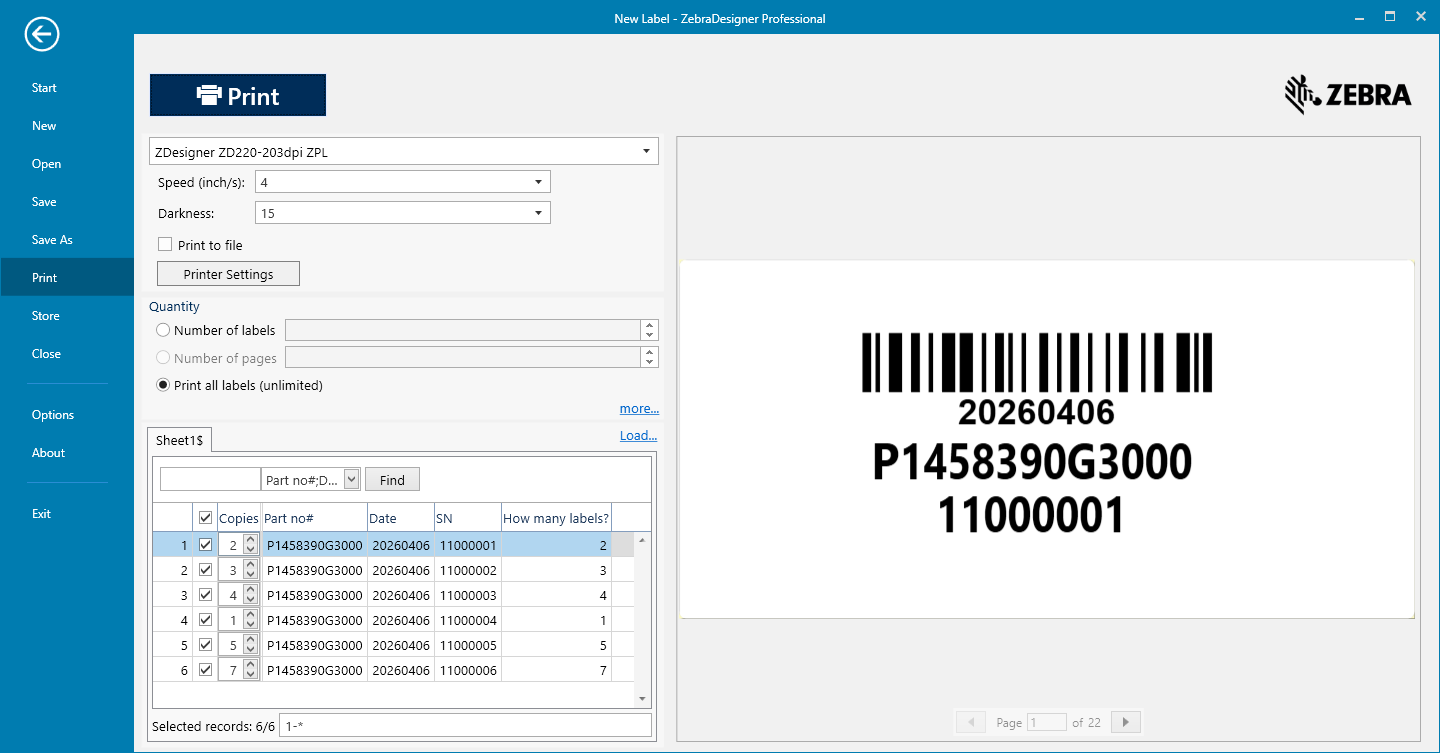The image size is (1440, 753).
Task: Go to the previous preview page arrow
Action: click(x=970, y=722)
